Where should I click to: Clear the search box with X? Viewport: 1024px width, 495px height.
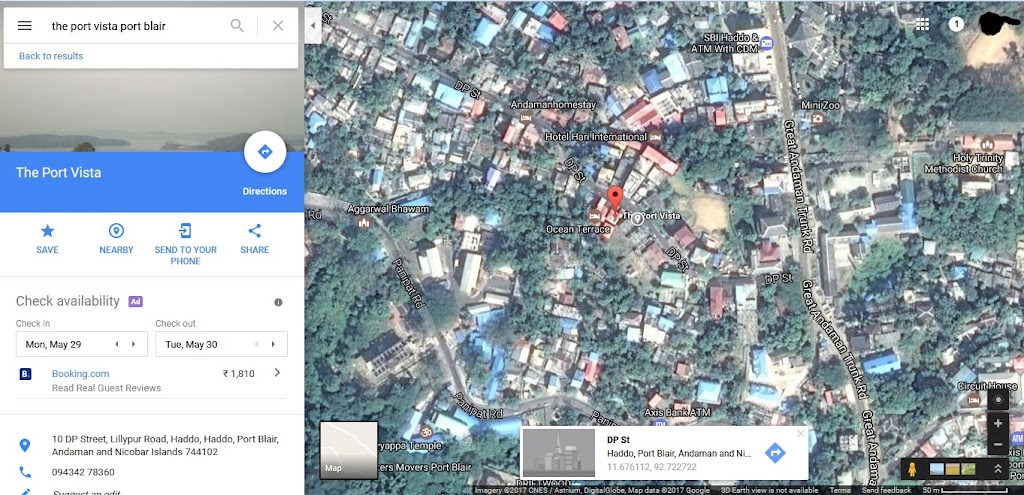point(278,26)
